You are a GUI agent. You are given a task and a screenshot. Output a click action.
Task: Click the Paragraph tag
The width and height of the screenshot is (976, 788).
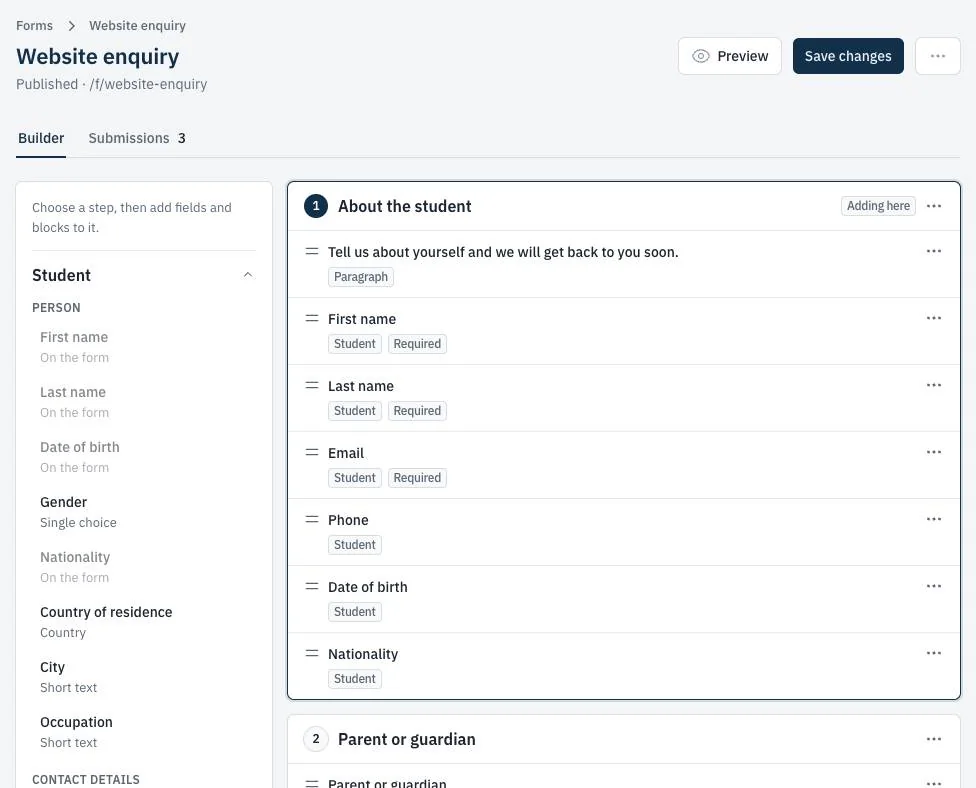tap(360, 277)
